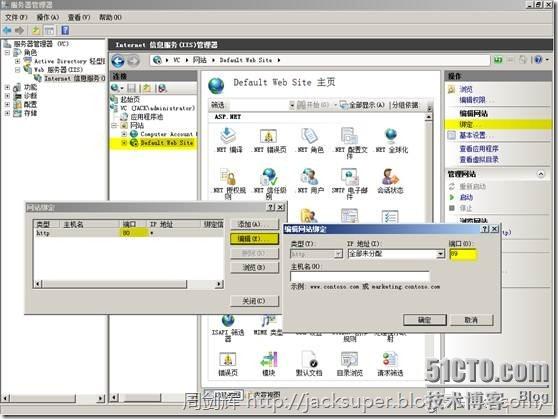Open the 操作(A) menu
The width and height of the screenshot is (558, 419).
click(48, 17)
